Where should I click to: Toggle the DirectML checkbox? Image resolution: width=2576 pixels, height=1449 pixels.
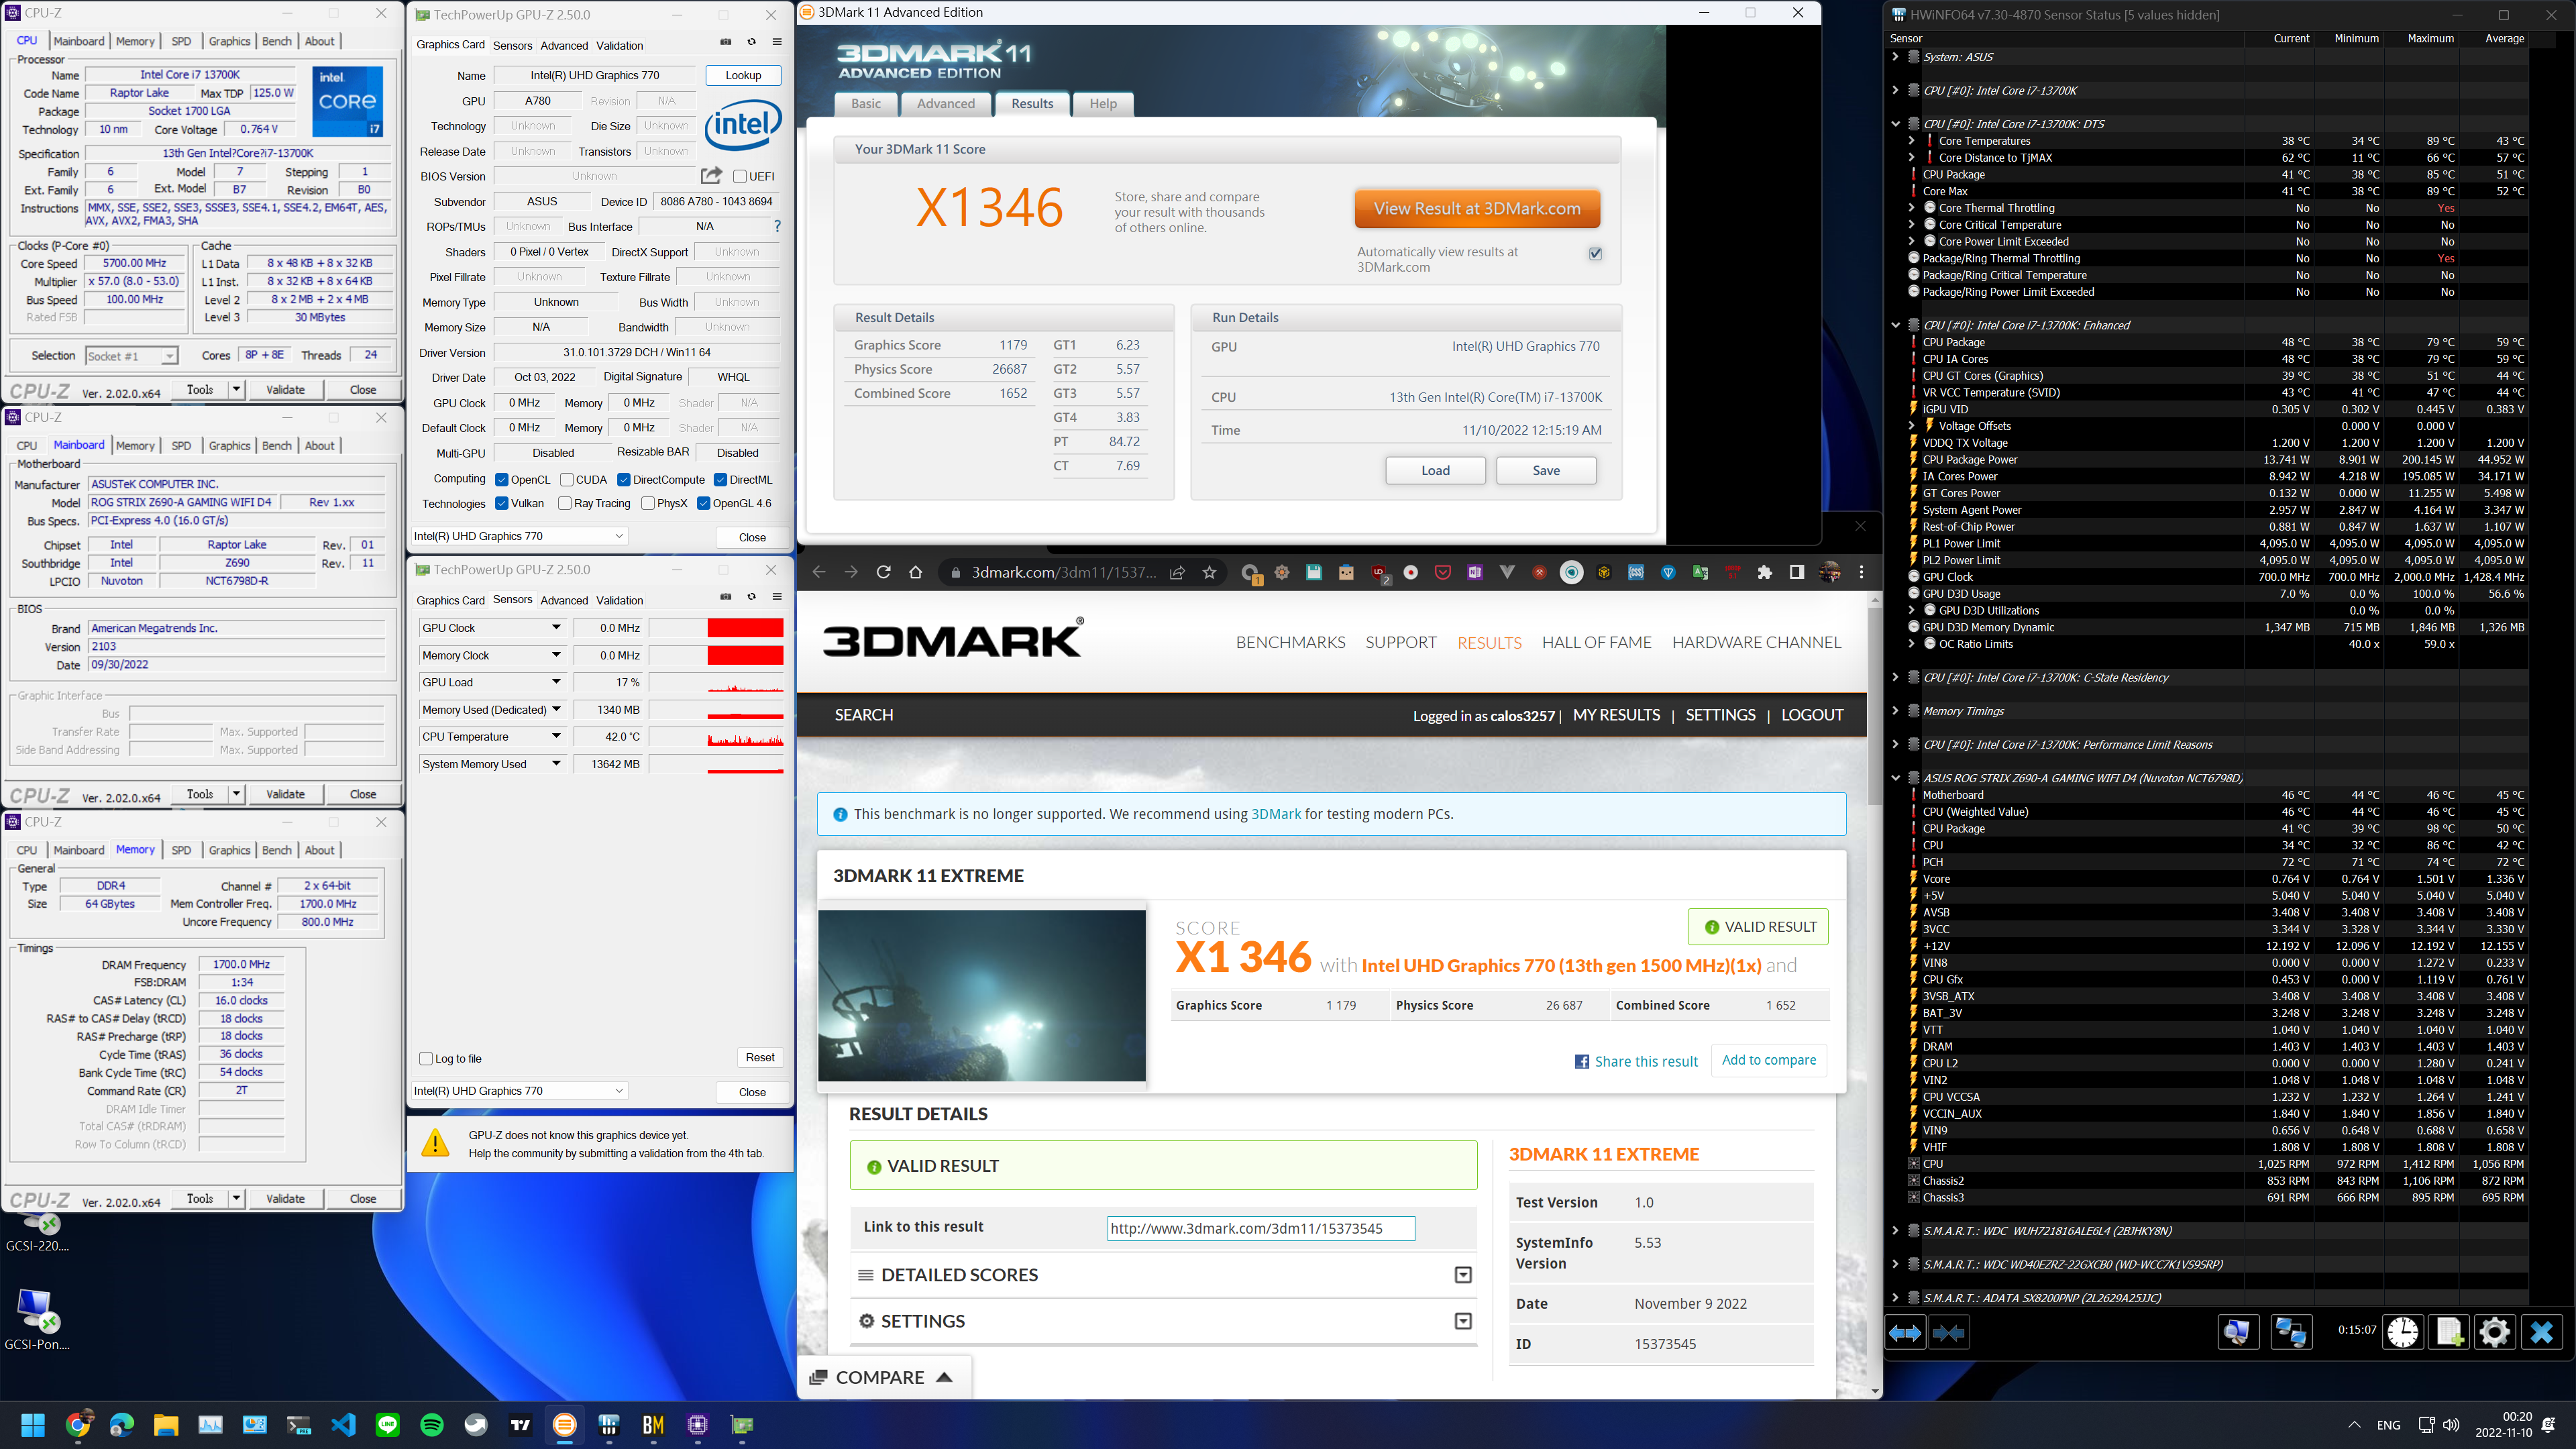[720, 480]
